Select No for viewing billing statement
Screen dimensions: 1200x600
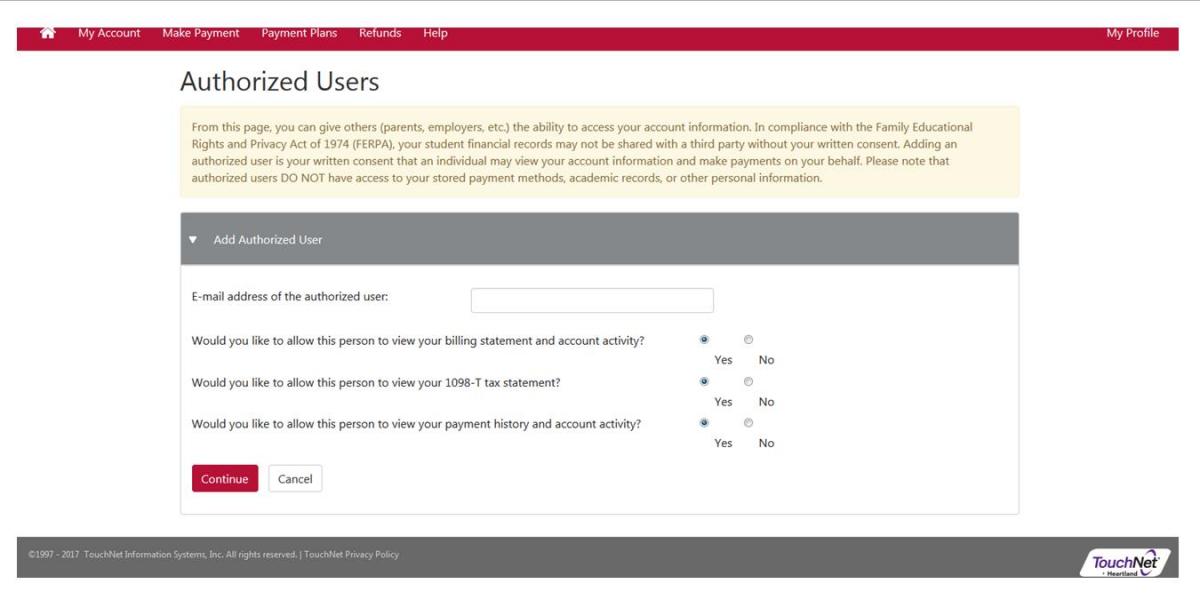(x=748, y=340)
